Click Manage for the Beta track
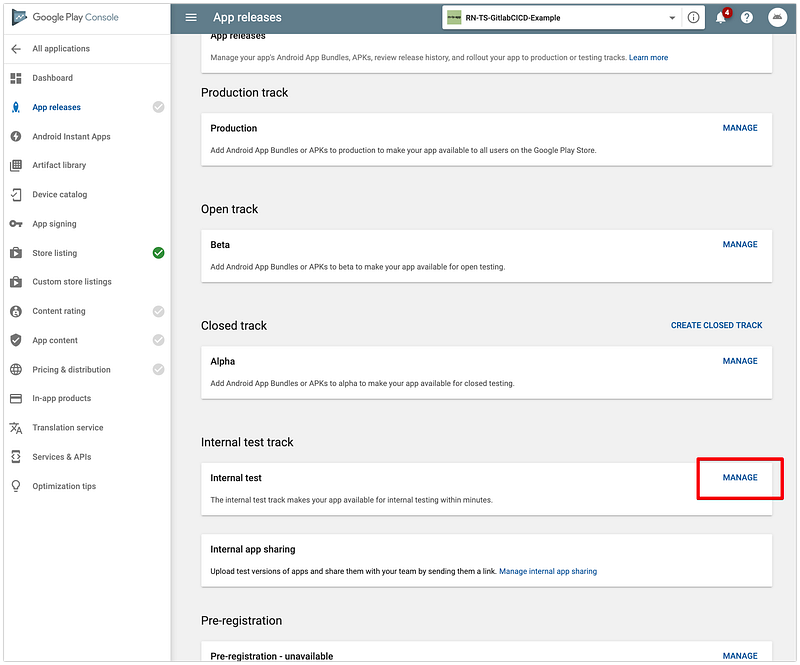The width and height of the screenshot is (800, 665). [x=740, y=244]
